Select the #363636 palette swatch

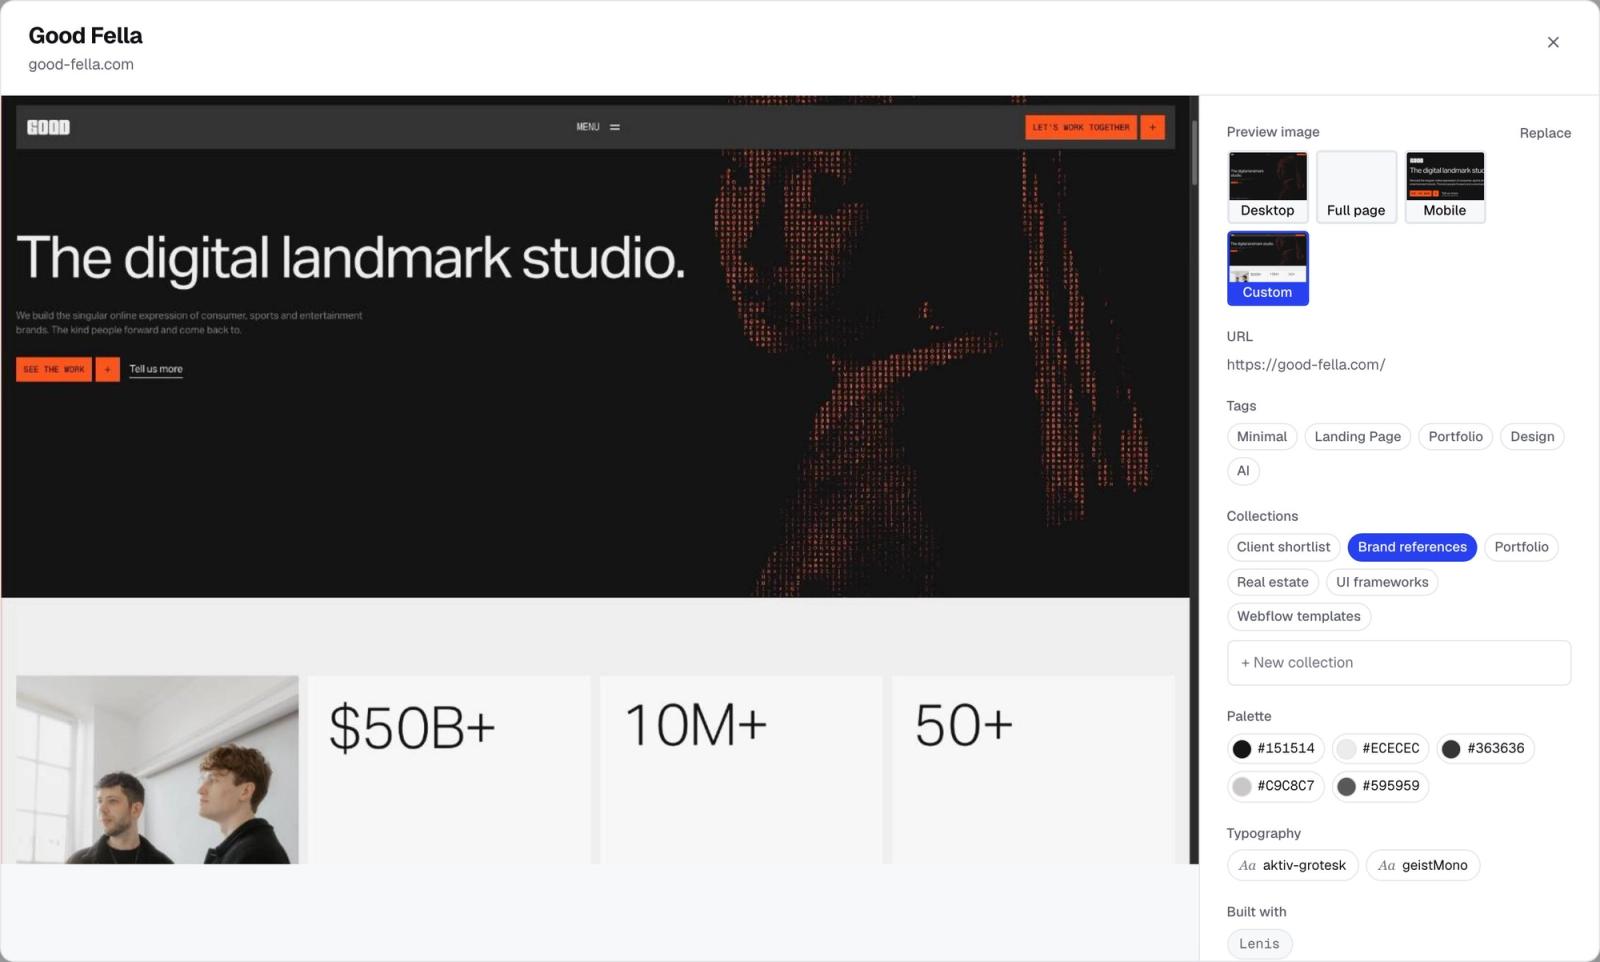coord(1486,749)
